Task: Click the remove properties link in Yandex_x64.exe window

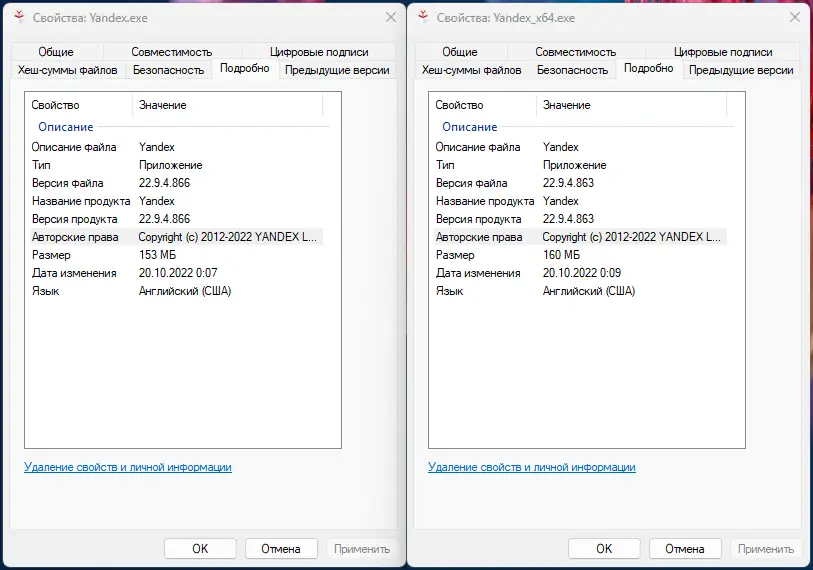Action: pos(531,467)
